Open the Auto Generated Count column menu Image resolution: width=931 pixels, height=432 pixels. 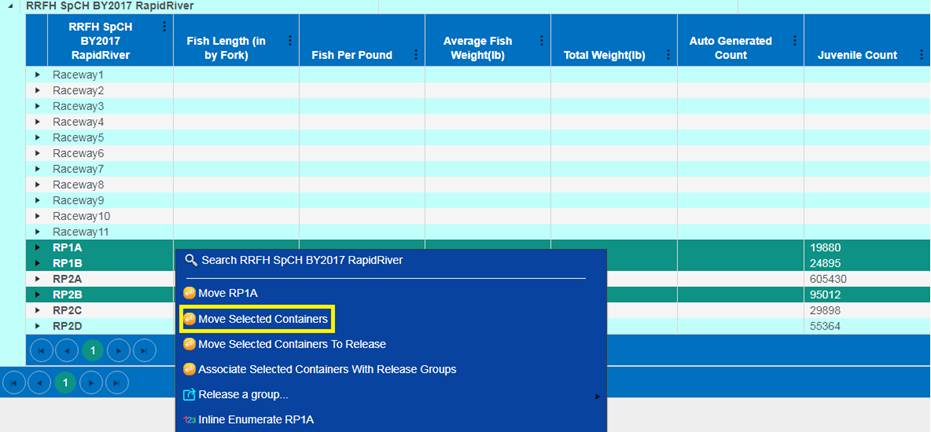(x=795, y=41)
